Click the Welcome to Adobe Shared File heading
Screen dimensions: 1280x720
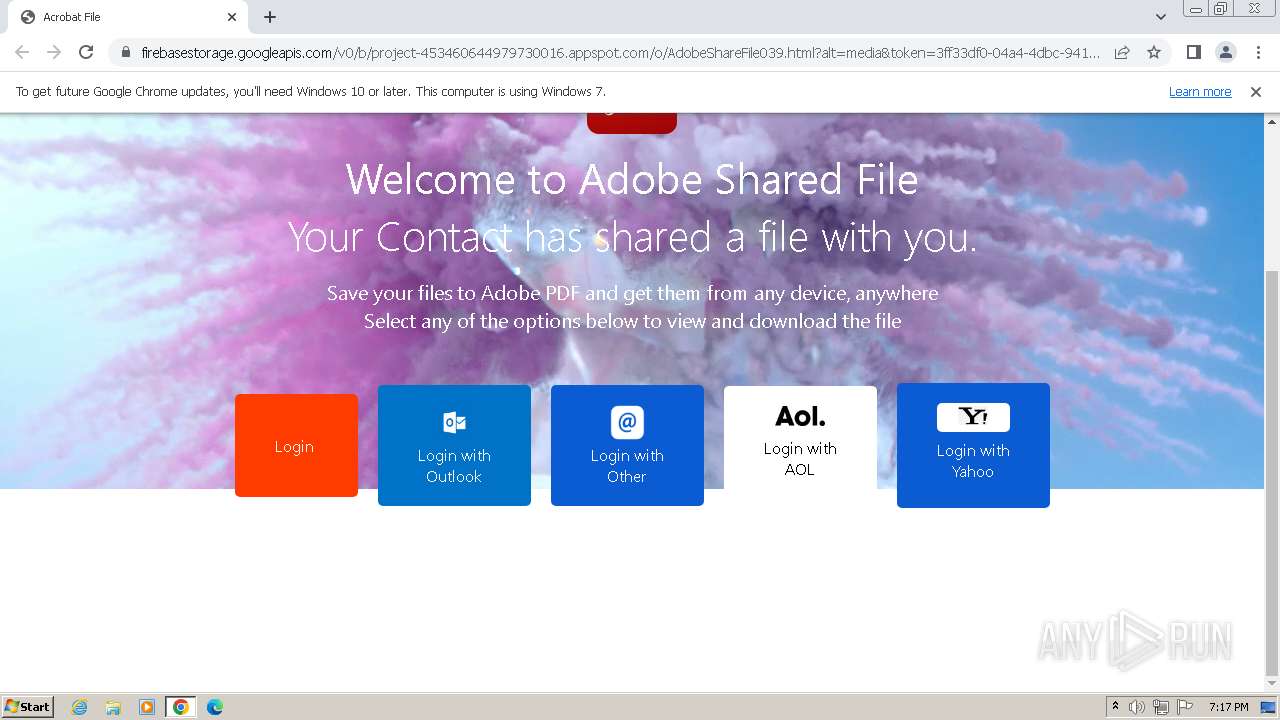point(632,180)
